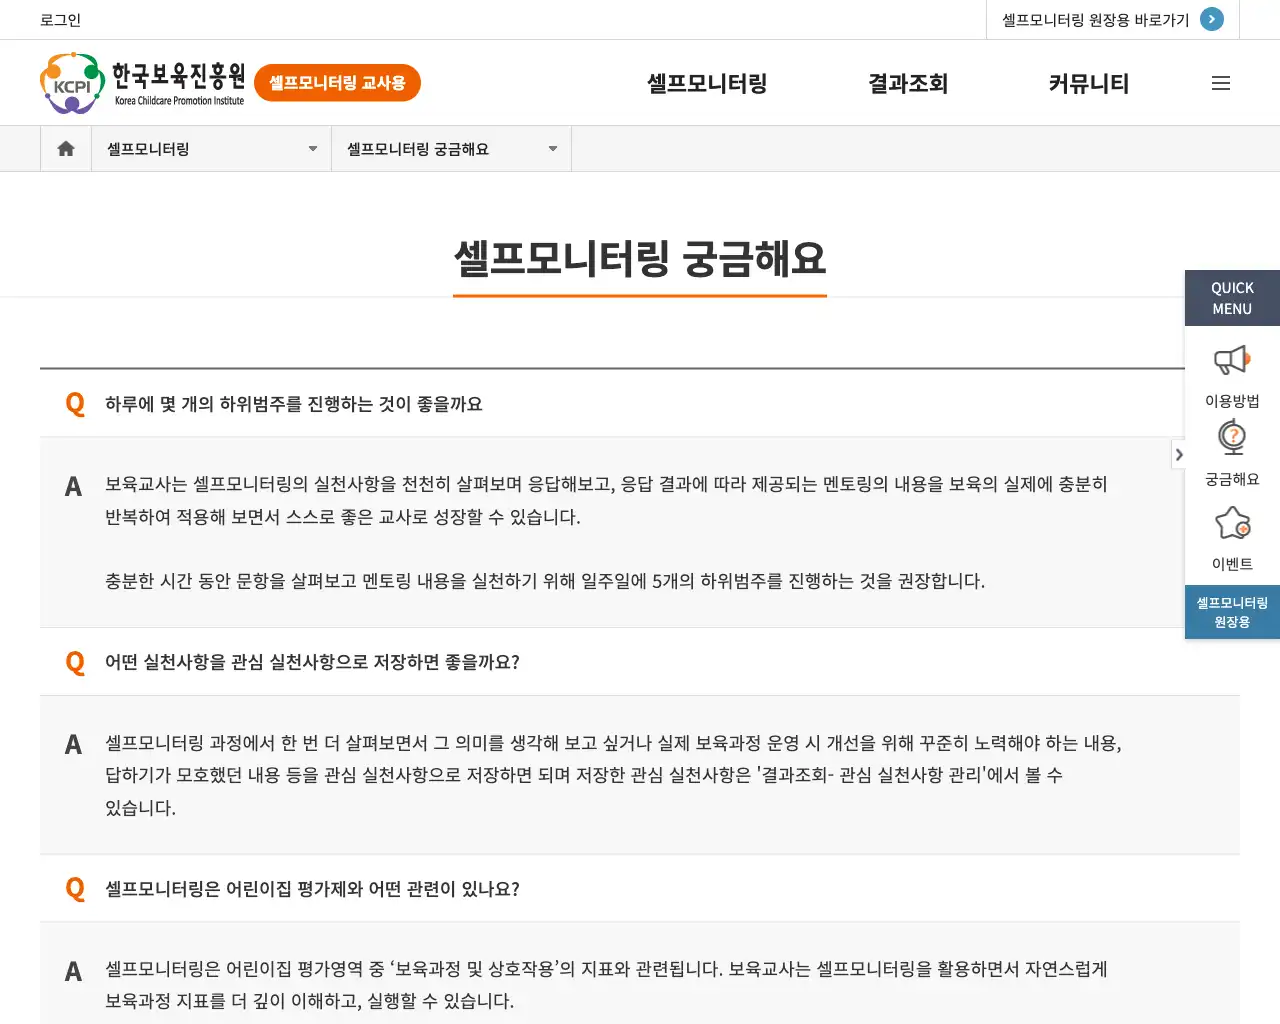The height and width of the screenshot is (1024, 1280).
Task: Click answer text starting 보육교사는 셀프모니터링의 실천사항을
Action: (606, 500)
